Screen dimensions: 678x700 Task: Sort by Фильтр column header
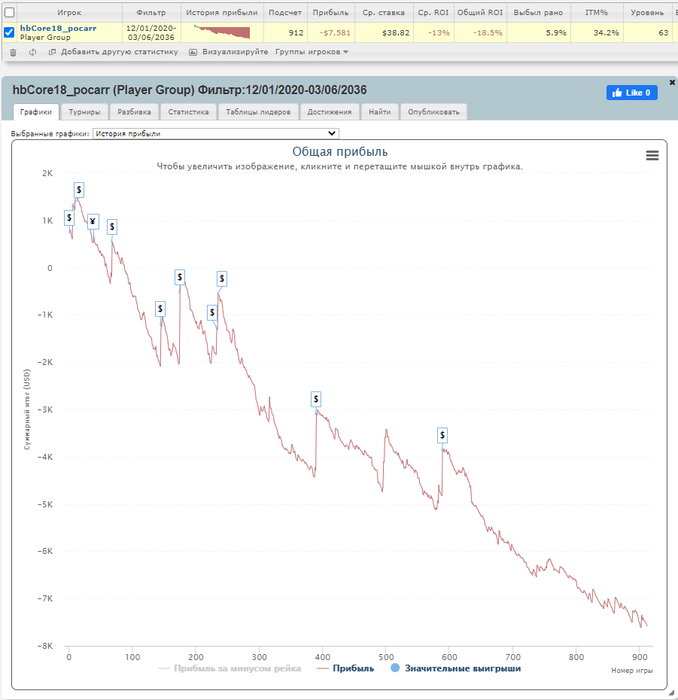151,12
